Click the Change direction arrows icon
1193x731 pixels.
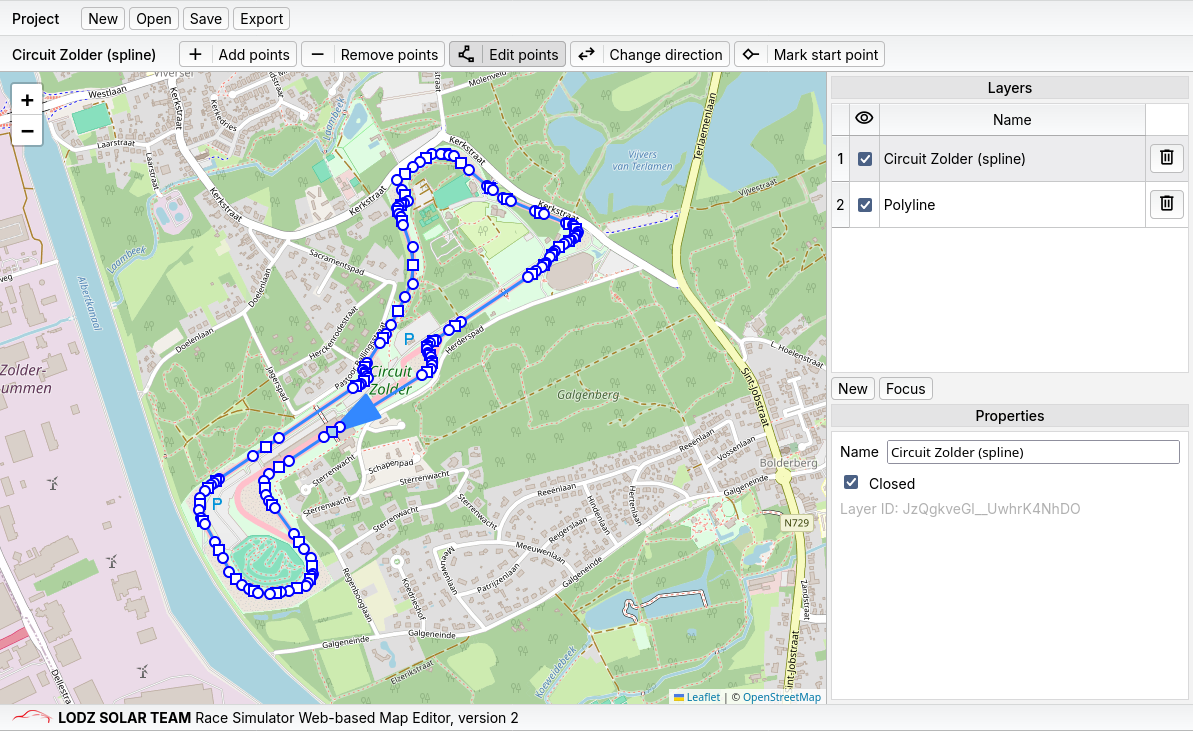[587, 54]
